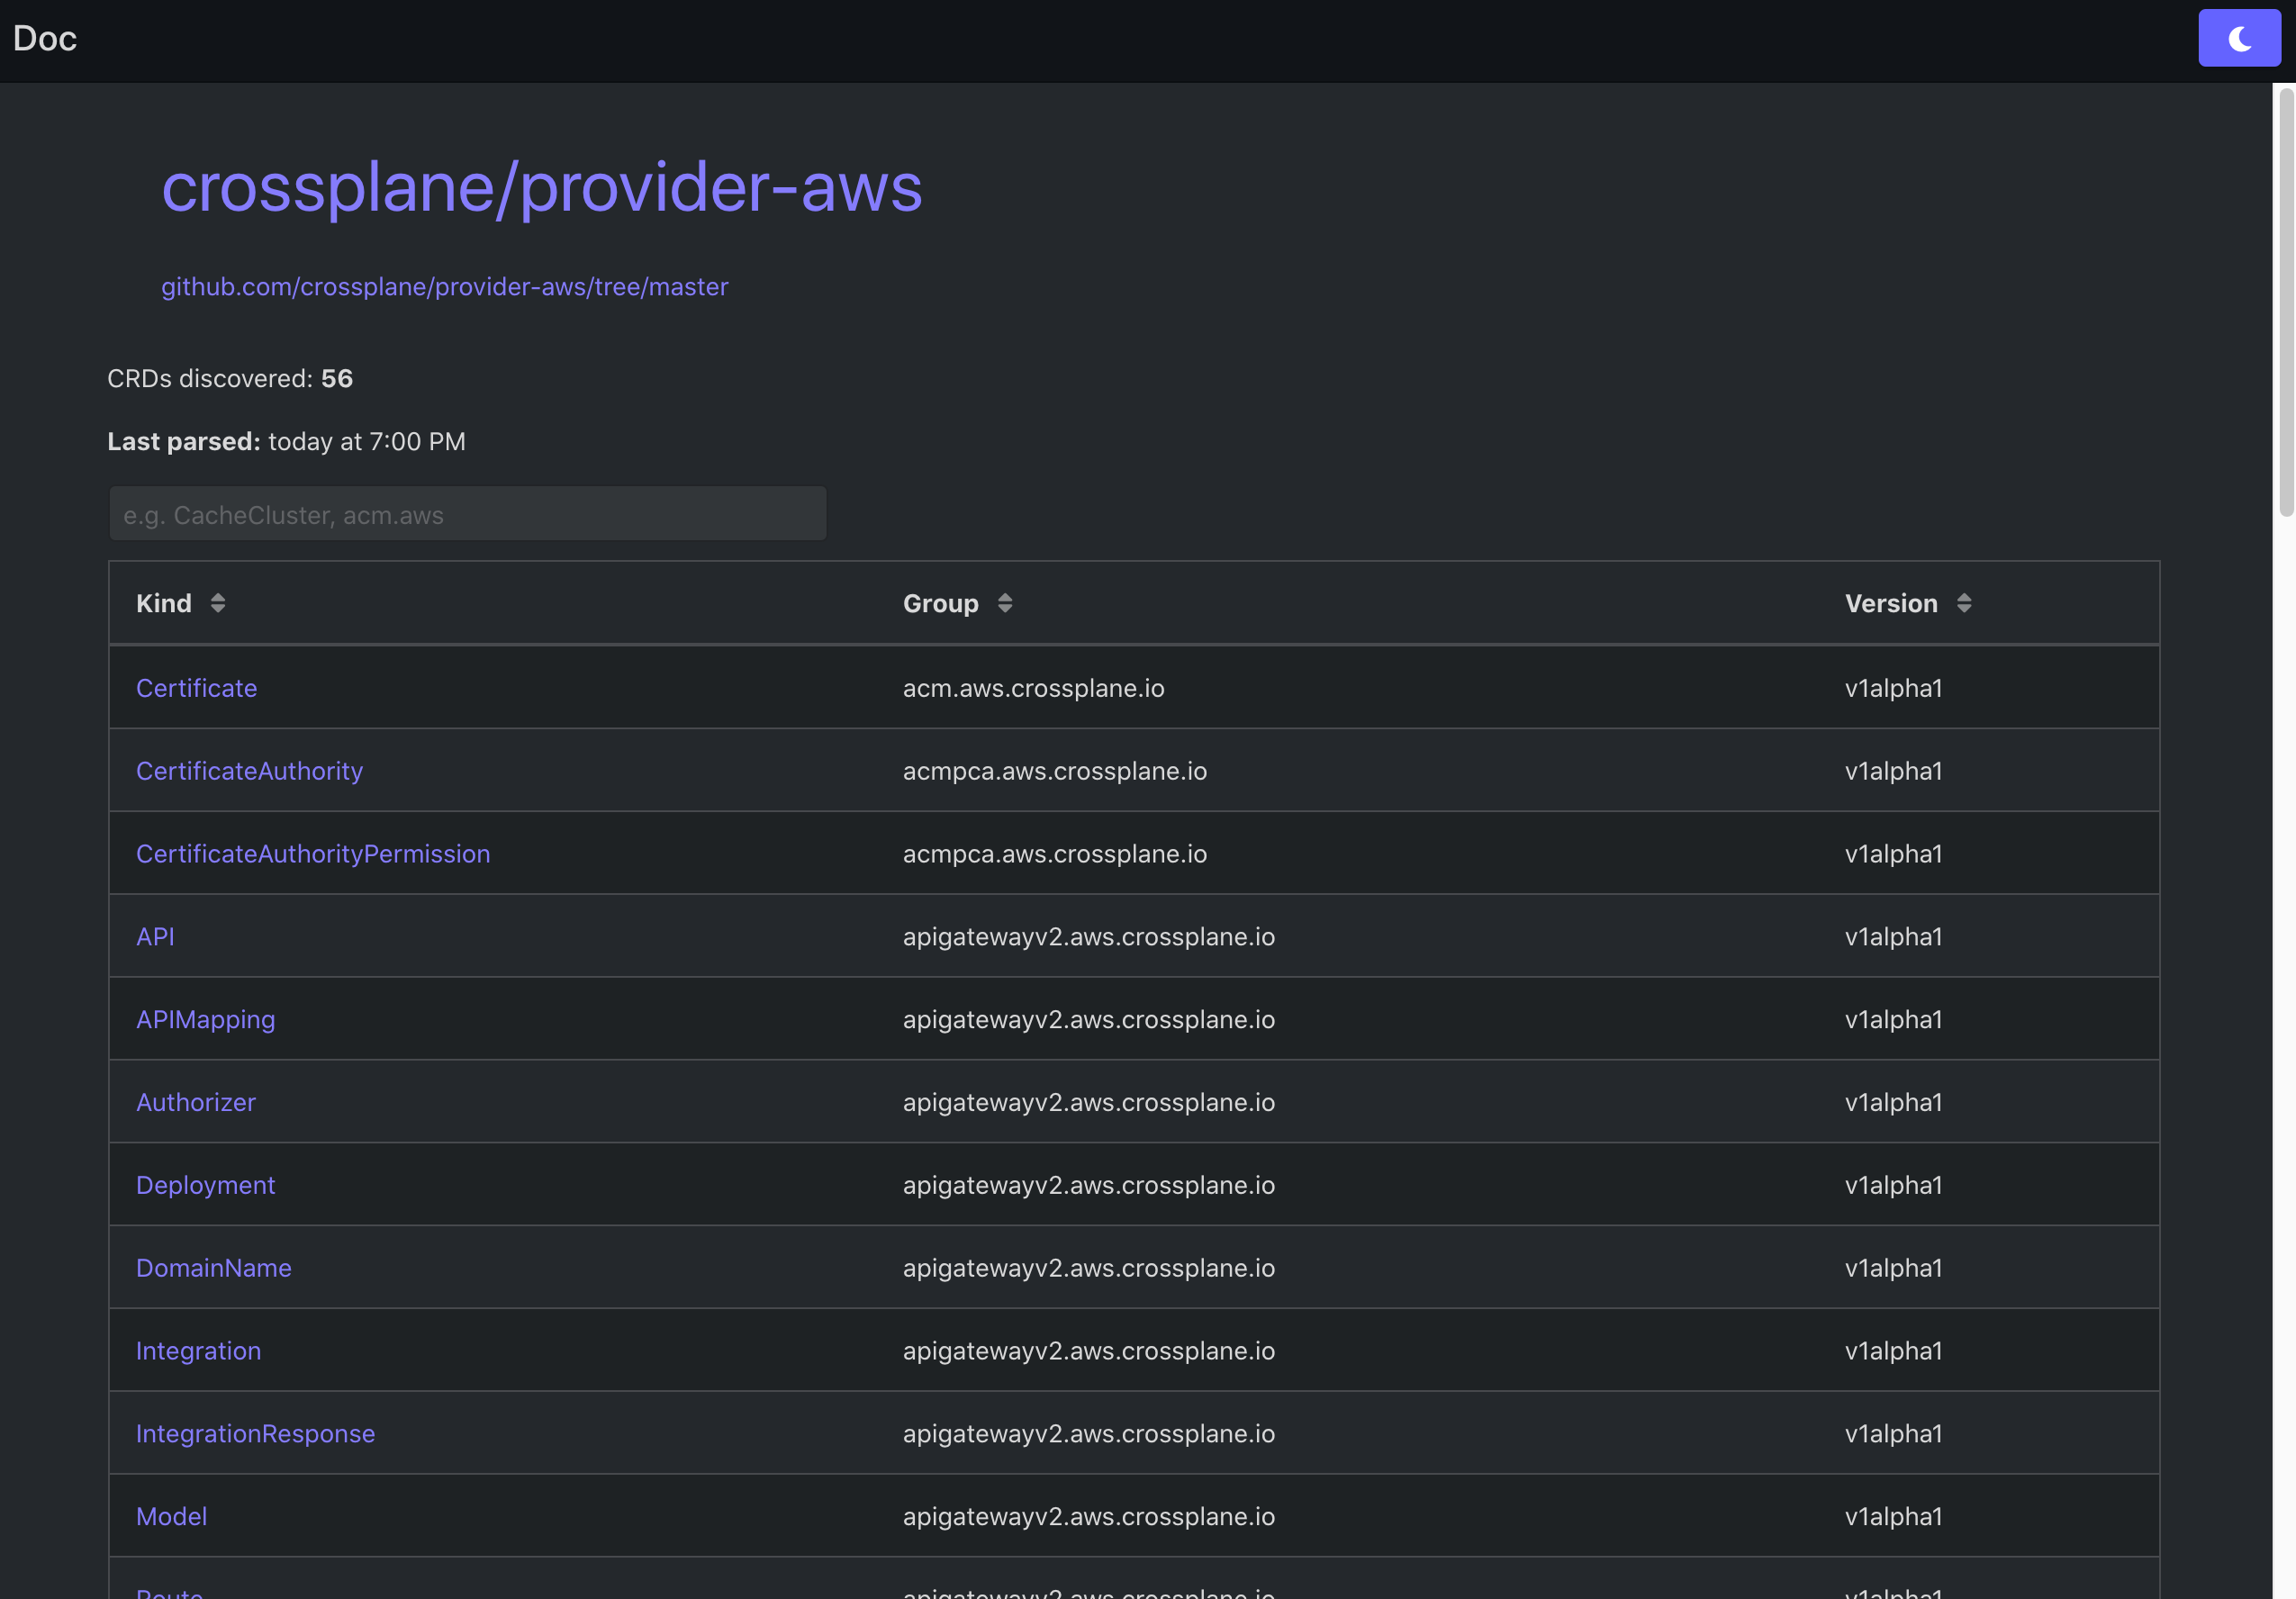Click v1alpha1 in the DomainName row

pyautogui.click(x=1893, y=1268)
